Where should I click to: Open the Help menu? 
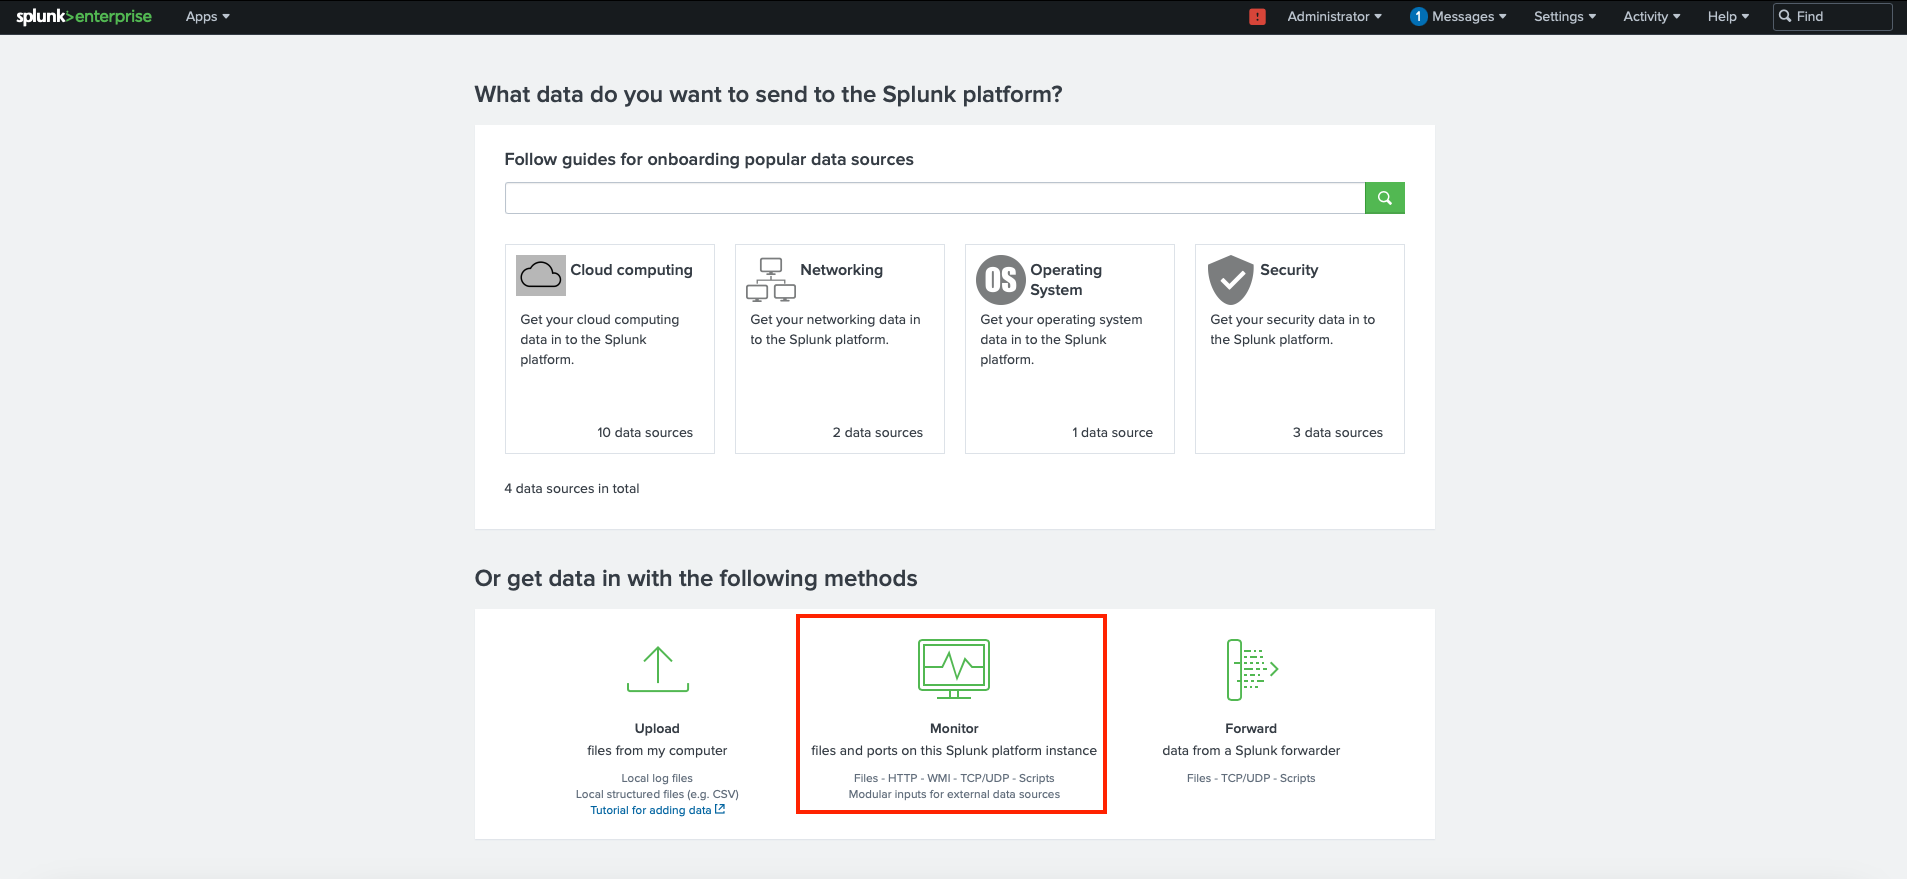pos(1728,16)
